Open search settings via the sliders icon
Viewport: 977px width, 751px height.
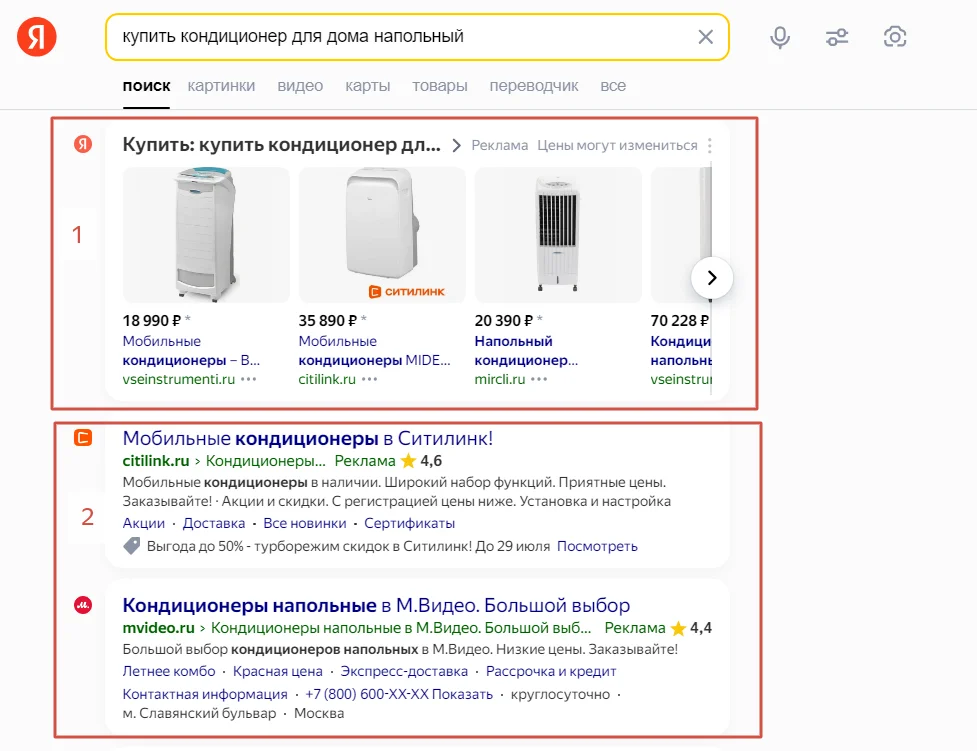pos(837,37)
